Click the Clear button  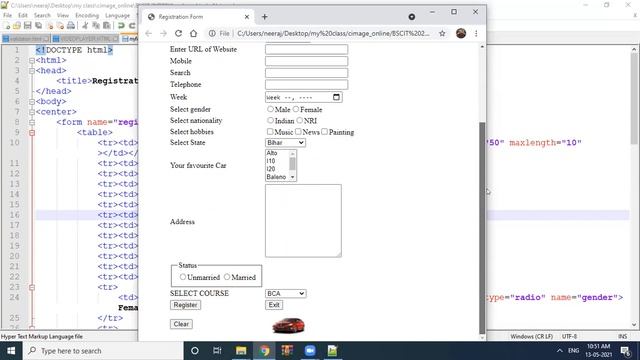click(x=181, y=324)
